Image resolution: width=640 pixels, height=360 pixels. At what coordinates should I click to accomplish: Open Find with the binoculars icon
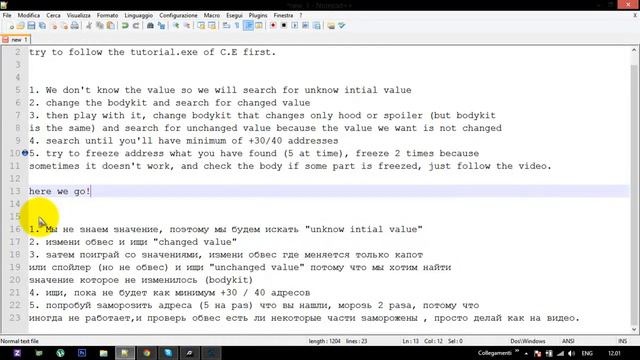click(x=150, y=26)
